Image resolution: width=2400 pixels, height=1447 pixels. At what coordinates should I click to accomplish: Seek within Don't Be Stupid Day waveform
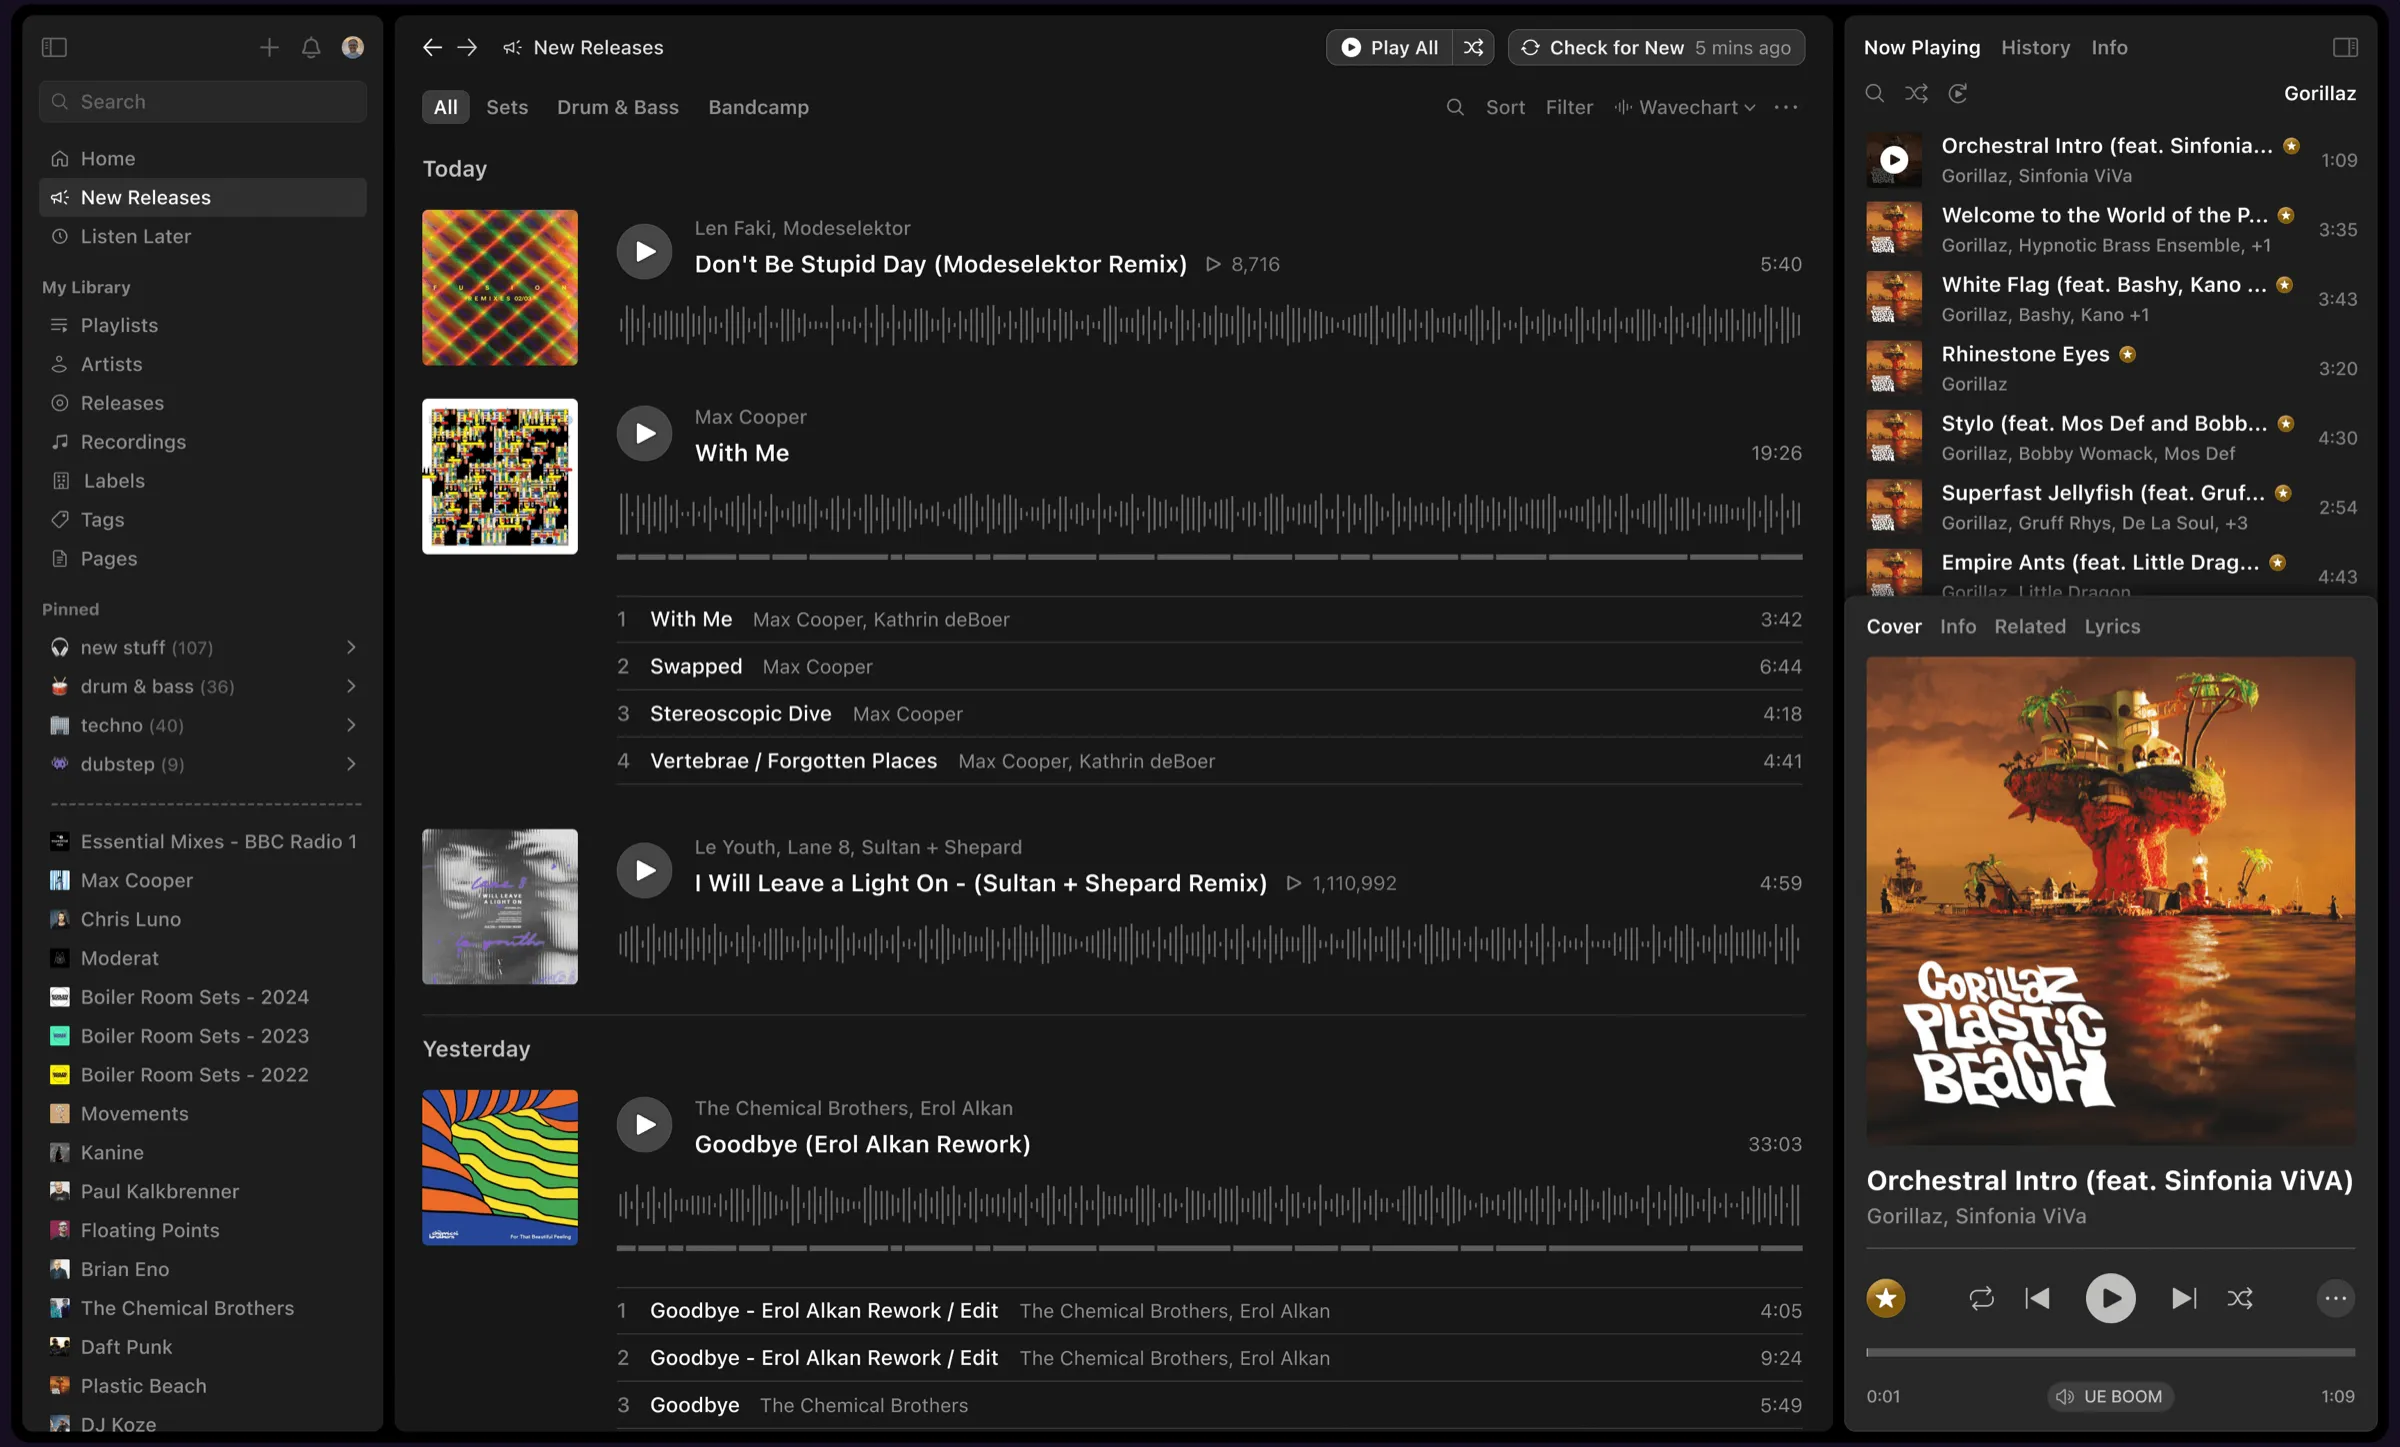[1209, 324]
